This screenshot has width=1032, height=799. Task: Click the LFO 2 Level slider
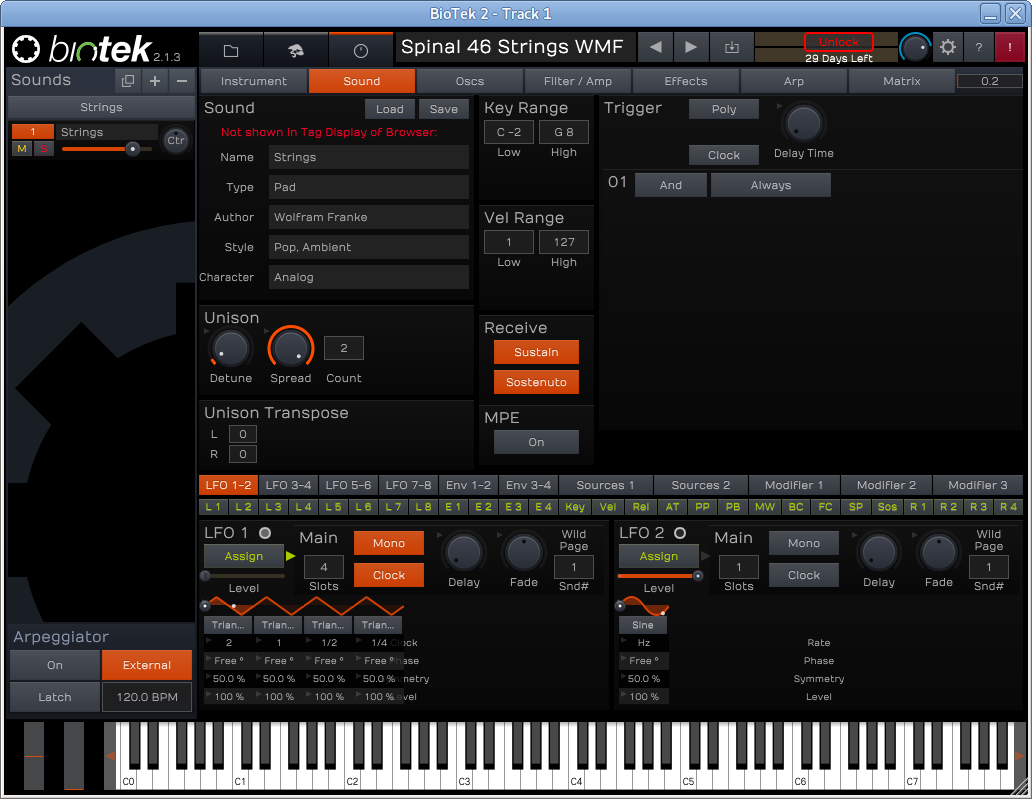[x=660, y=576]
